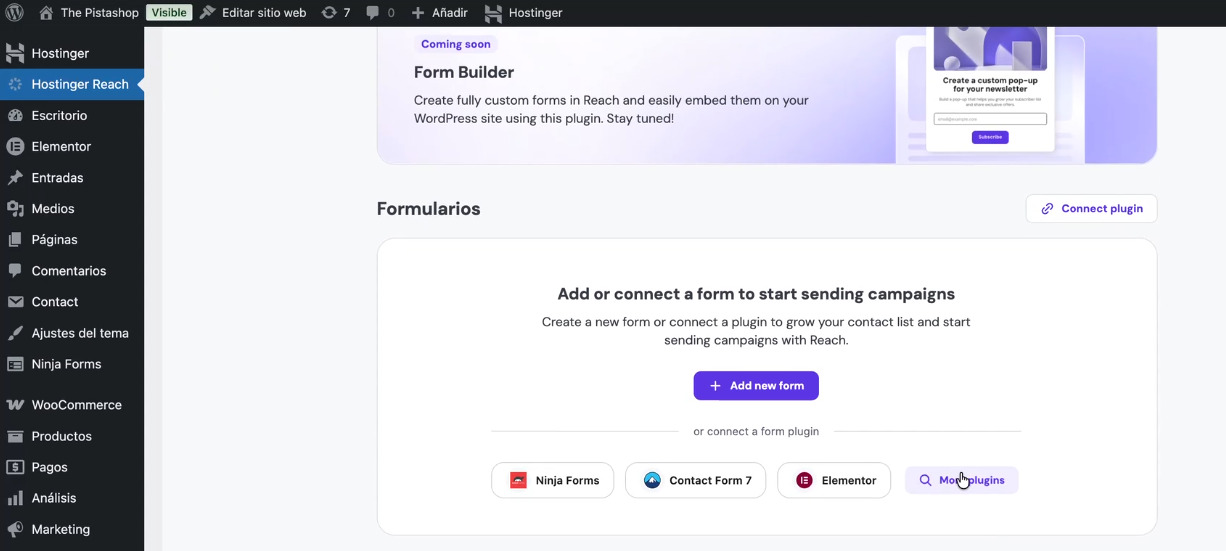Click the Contact Form 7 icon
Viewport: 1226px width, 551px height.
652,480
